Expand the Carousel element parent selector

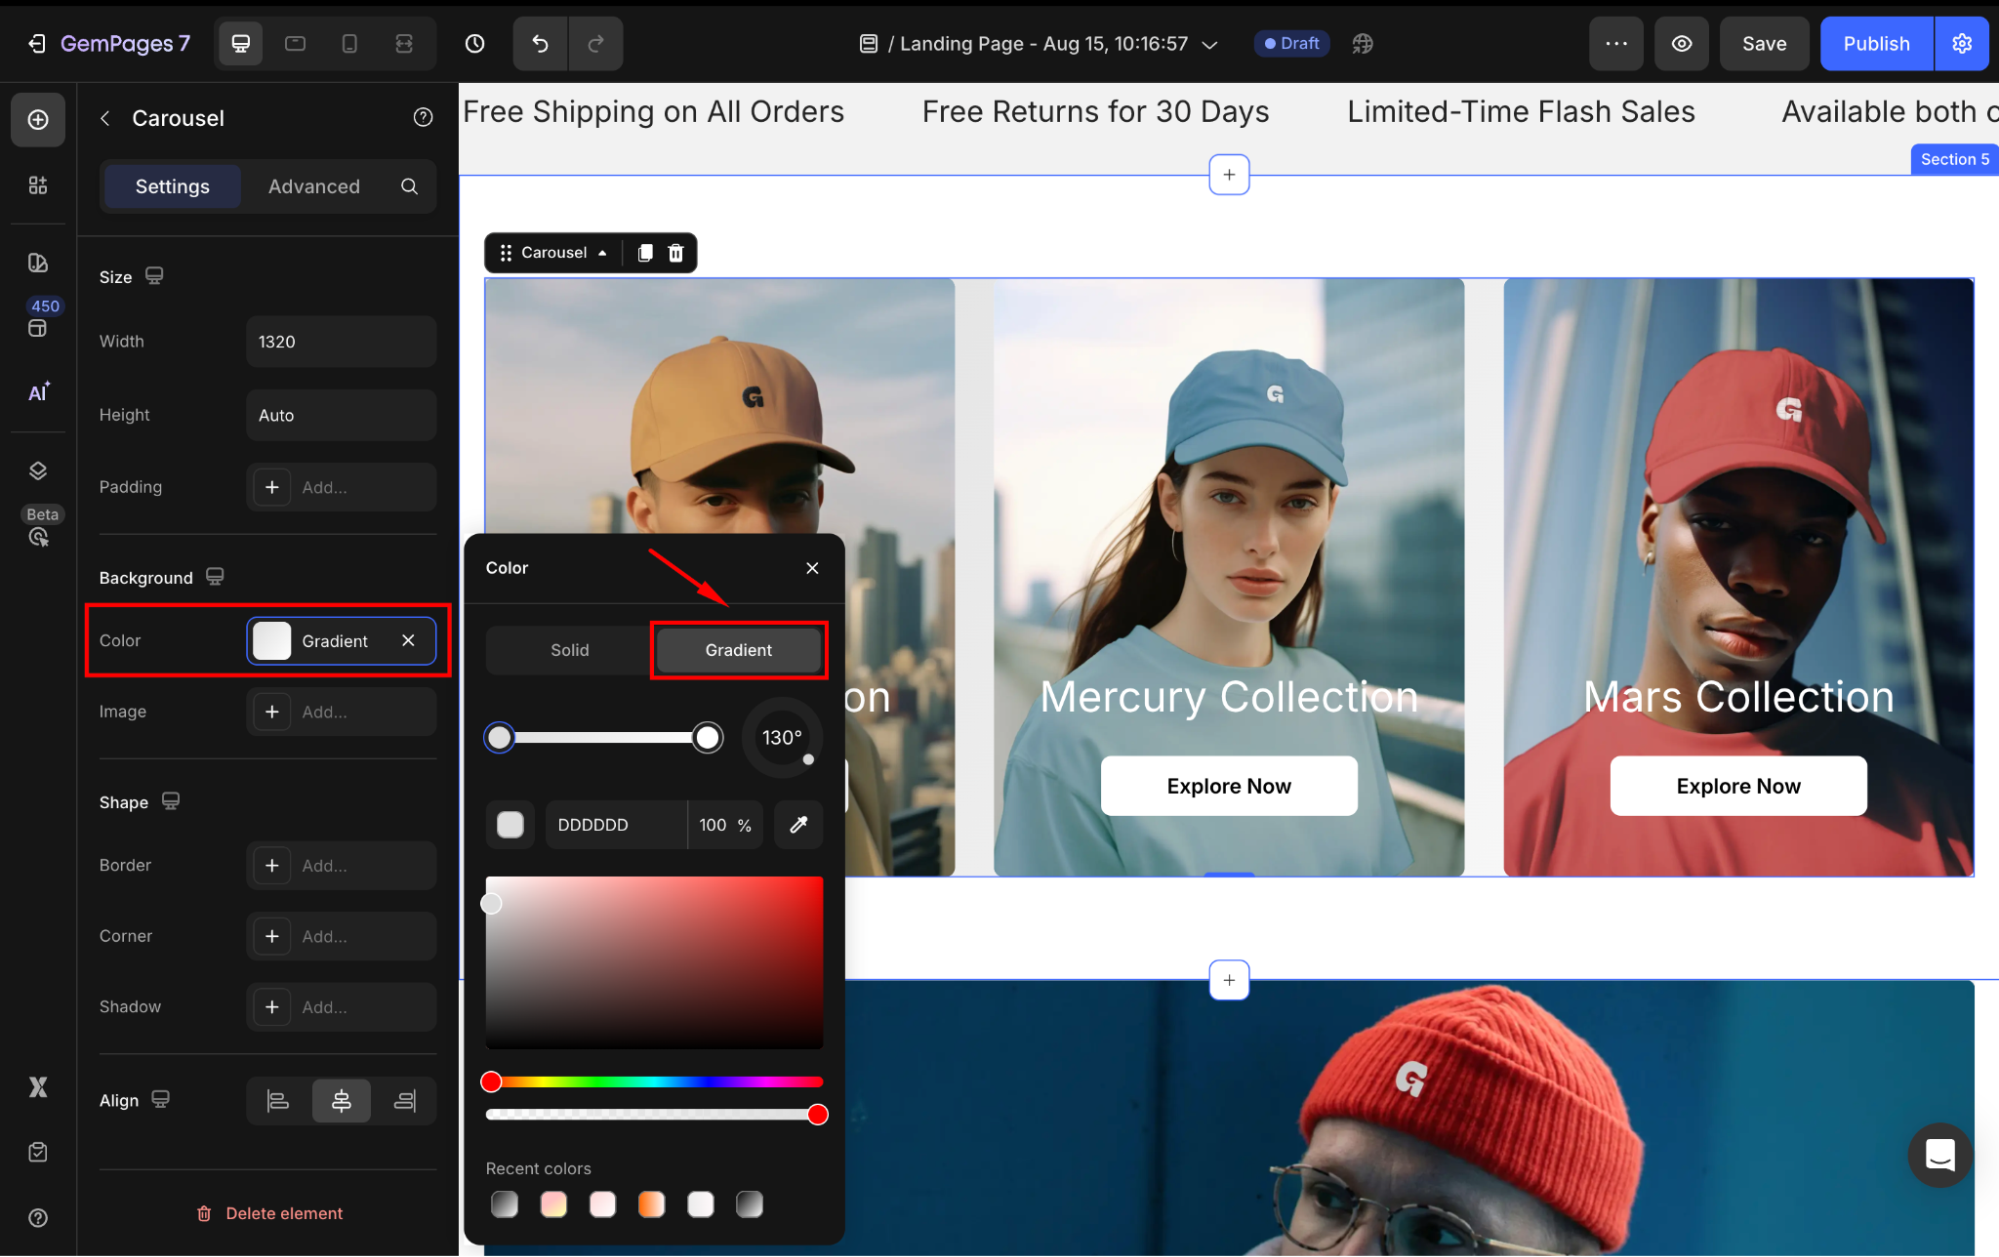pos(602,253)
